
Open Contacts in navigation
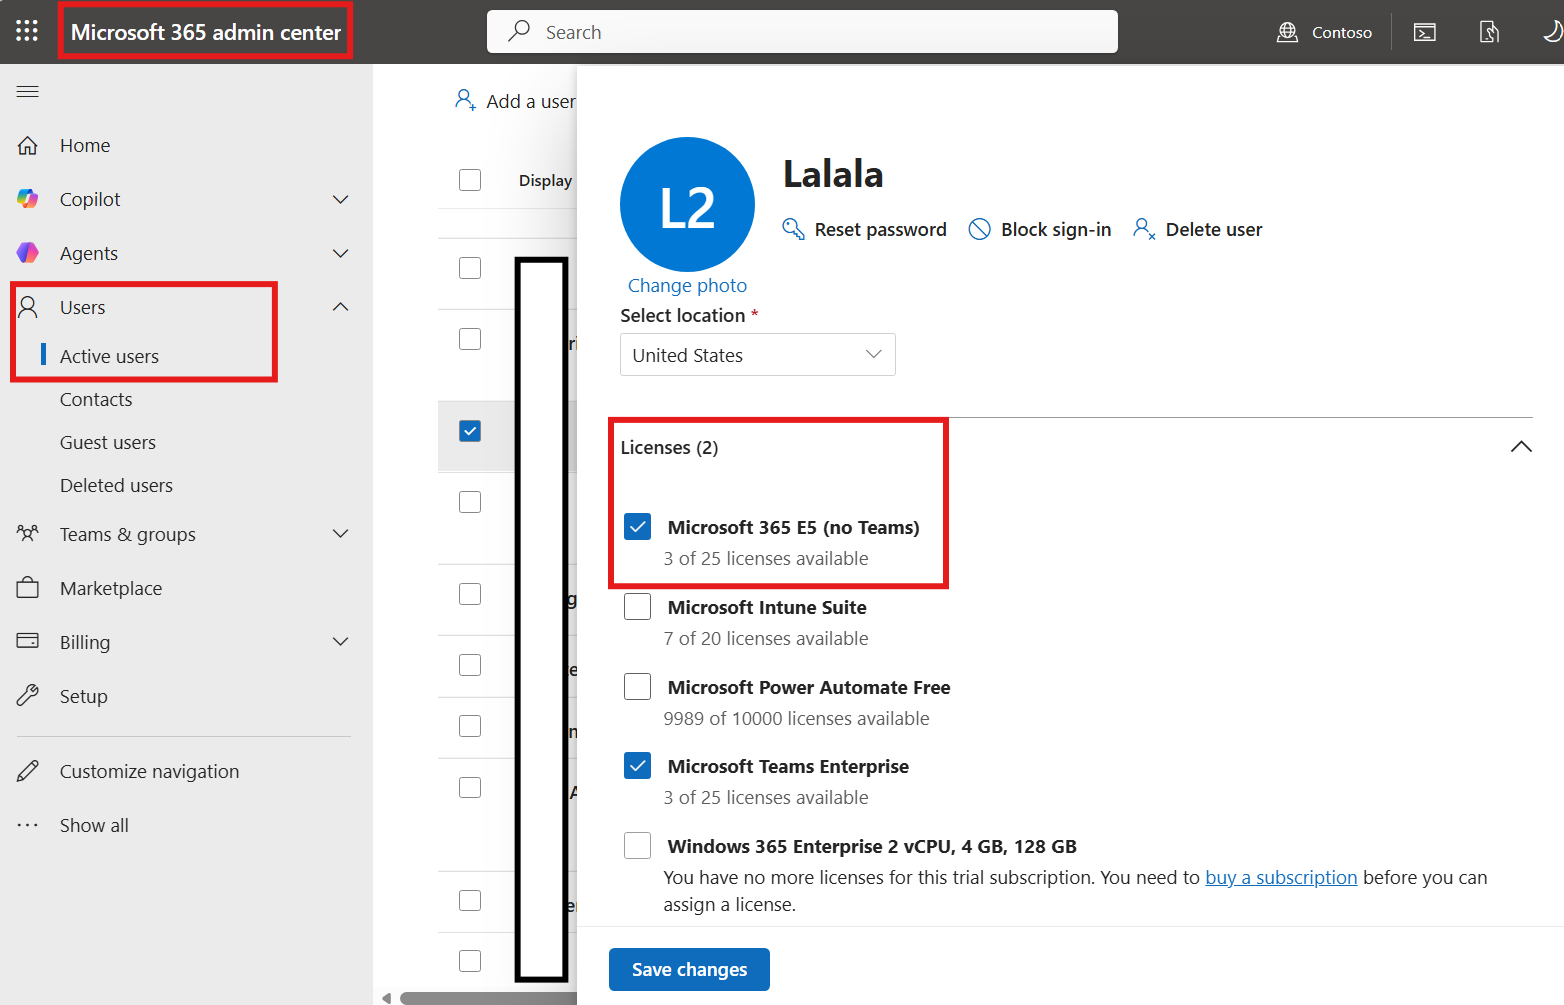tap(96, 399)
